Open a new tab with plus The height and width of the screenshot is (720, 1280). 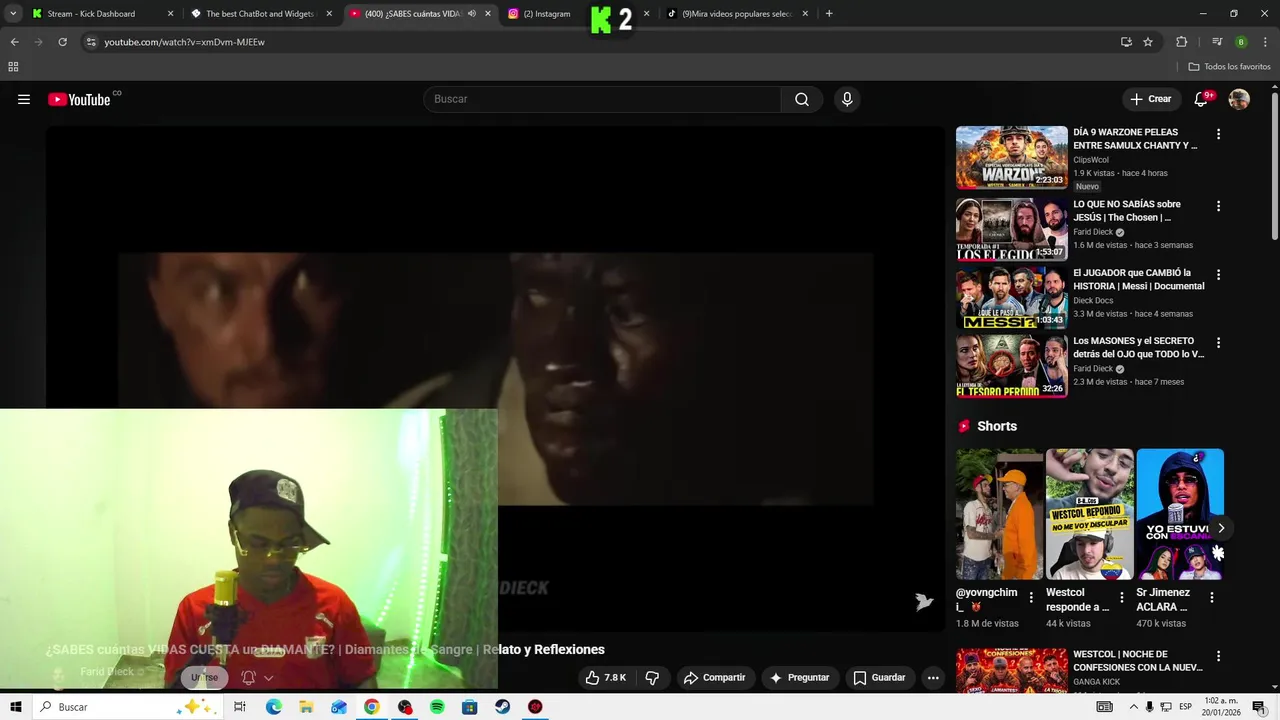[x=829, y=14]
